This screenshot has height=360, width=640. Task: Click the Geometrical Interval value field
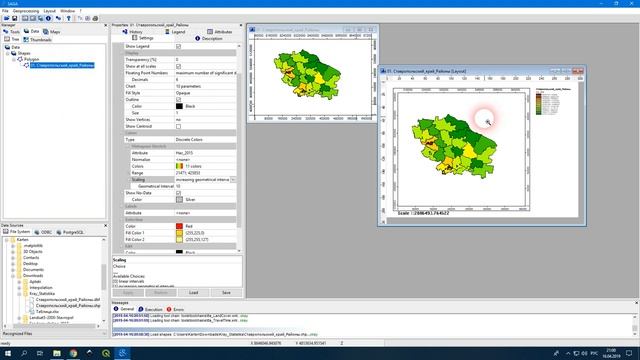point(205,186)
